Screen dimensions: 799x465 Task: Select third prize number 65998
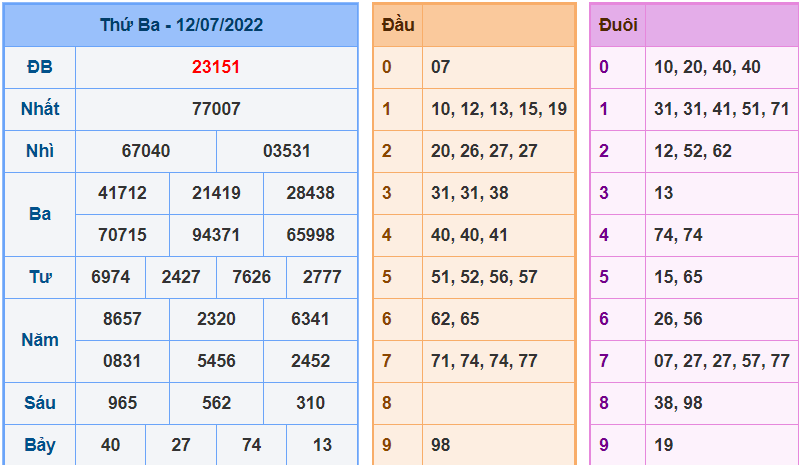(310, 235)
